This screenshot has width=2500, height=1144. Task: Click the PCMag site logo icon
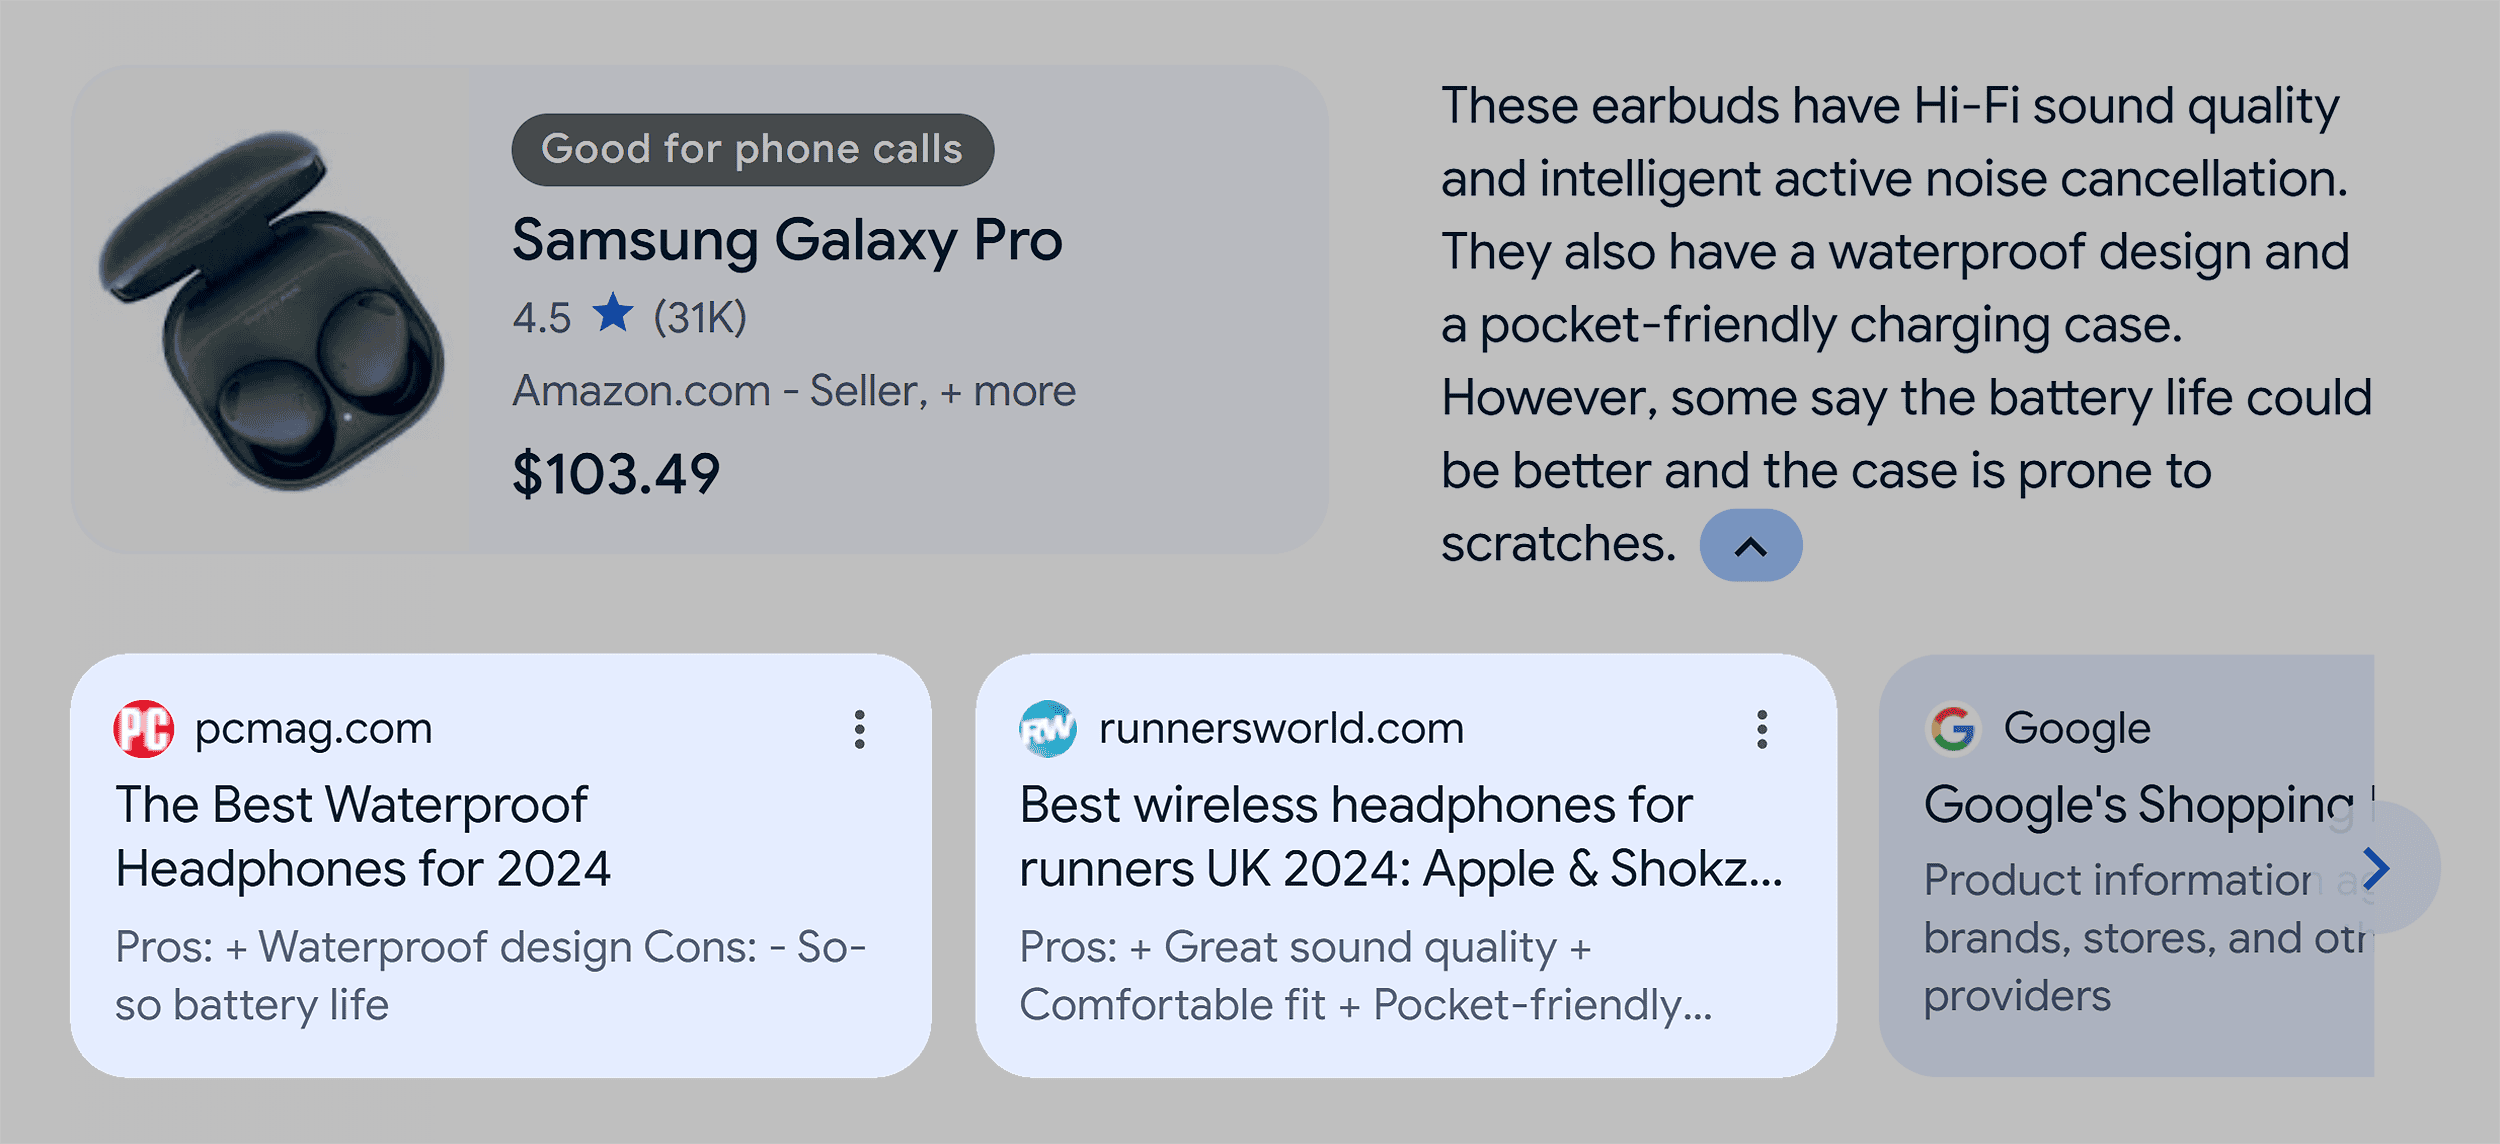[x=144, y=729]
